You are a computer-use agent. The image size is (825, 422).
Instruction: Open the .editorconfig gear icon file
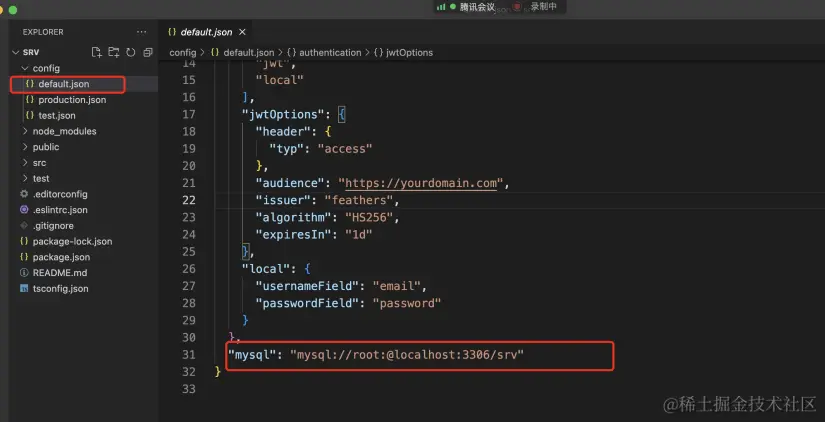pos(24,194)
